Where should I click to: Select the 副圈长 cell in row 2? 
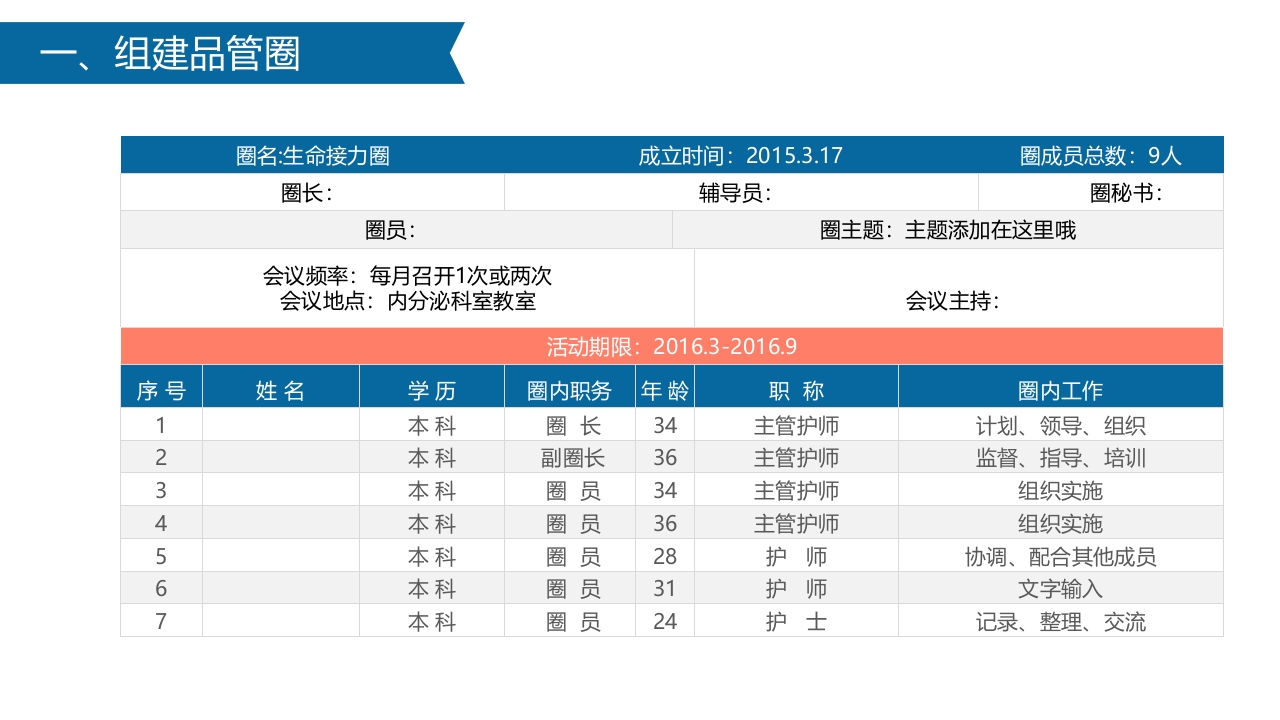pyautogui.click(x=572, y=457)
